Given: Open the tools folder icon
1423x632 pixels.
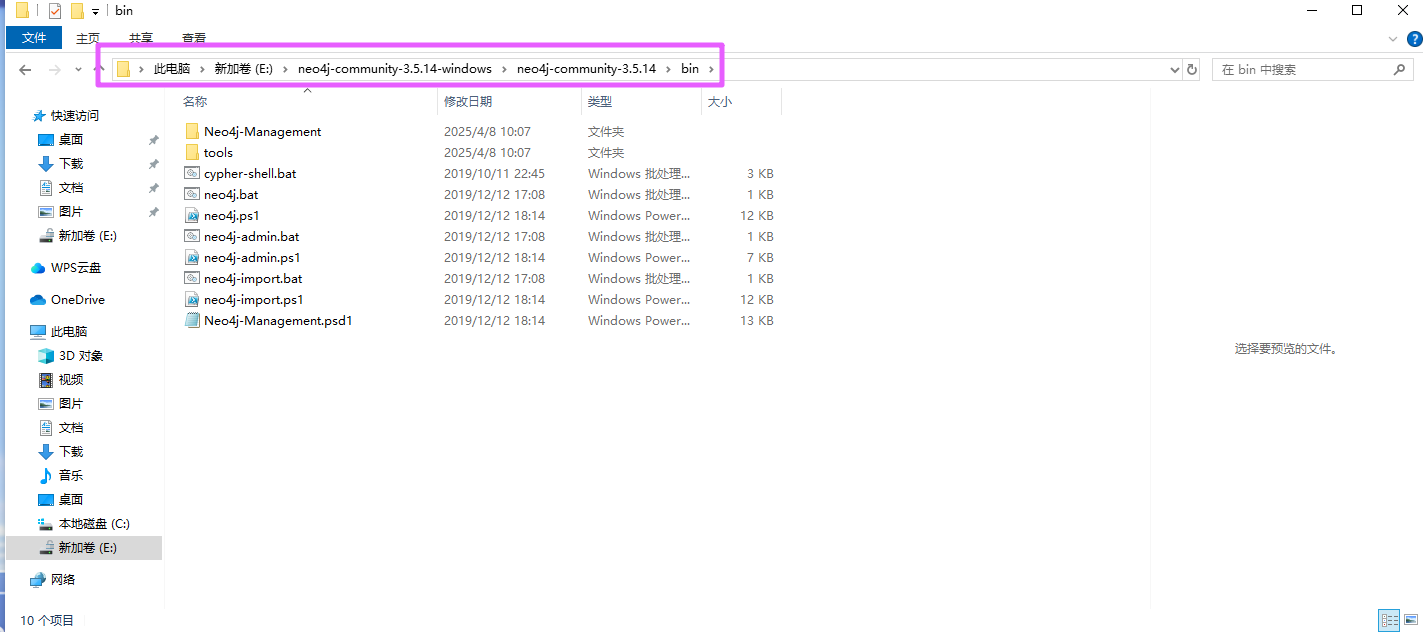Looking at the screenshot, I should (193, 152).
